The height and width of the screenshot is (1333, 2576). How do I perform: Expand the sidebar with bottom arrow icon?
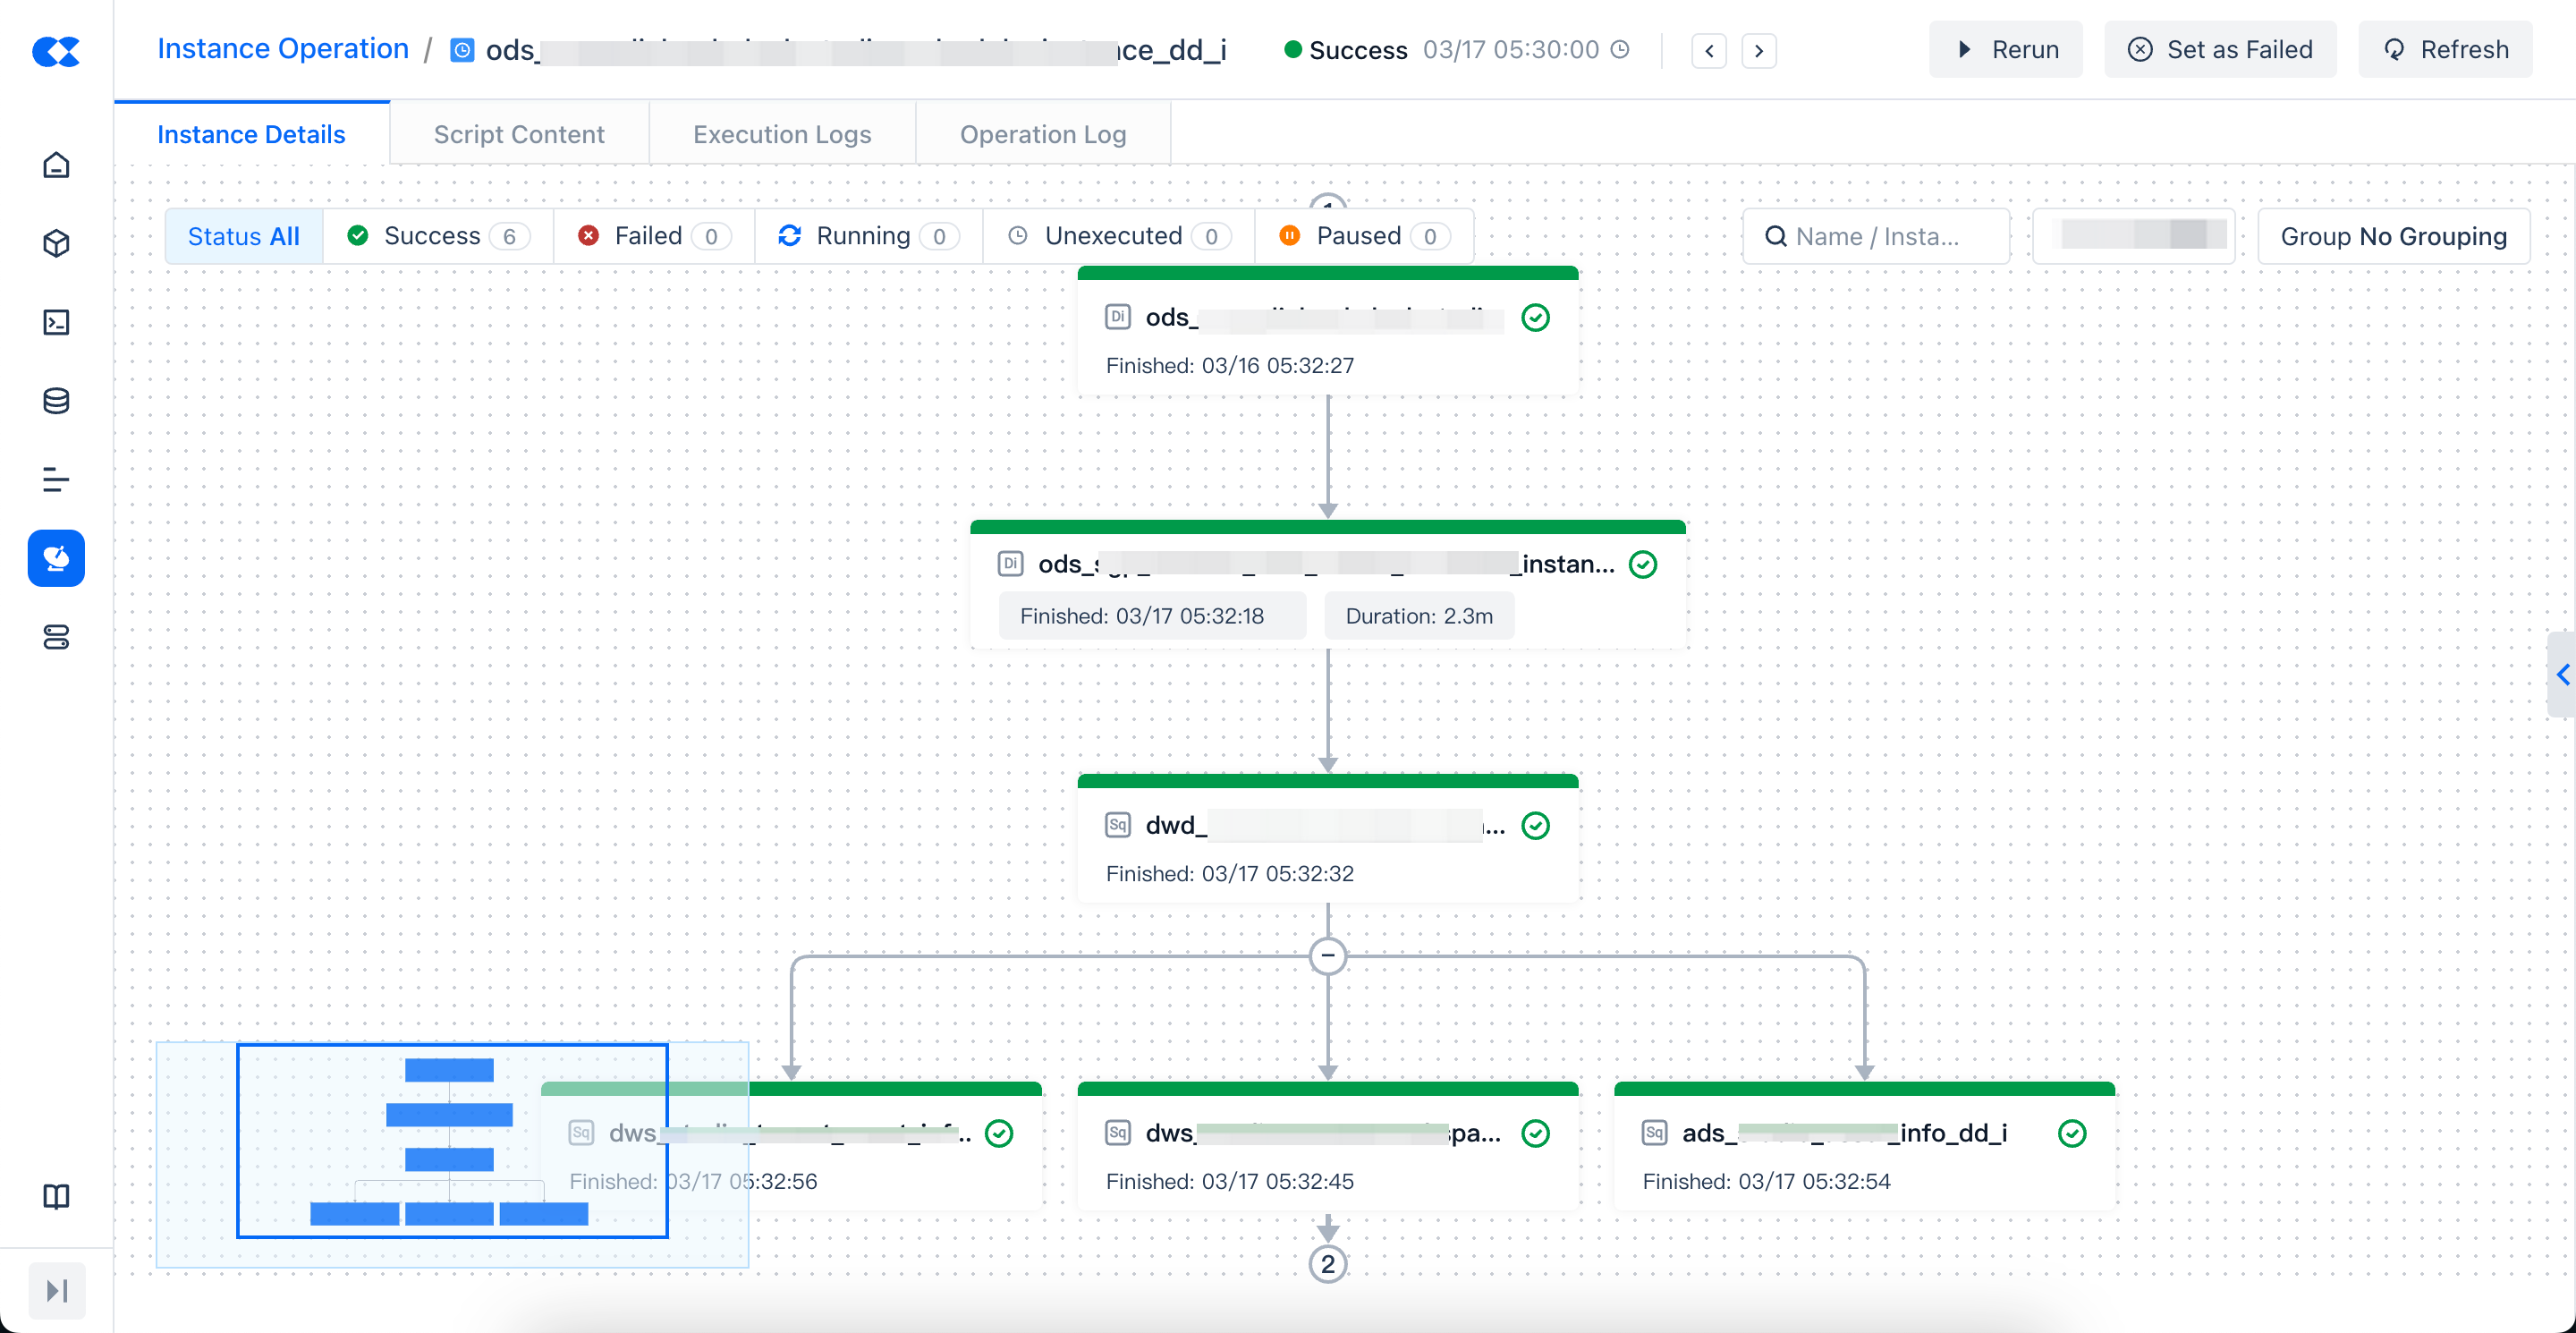57,1290
